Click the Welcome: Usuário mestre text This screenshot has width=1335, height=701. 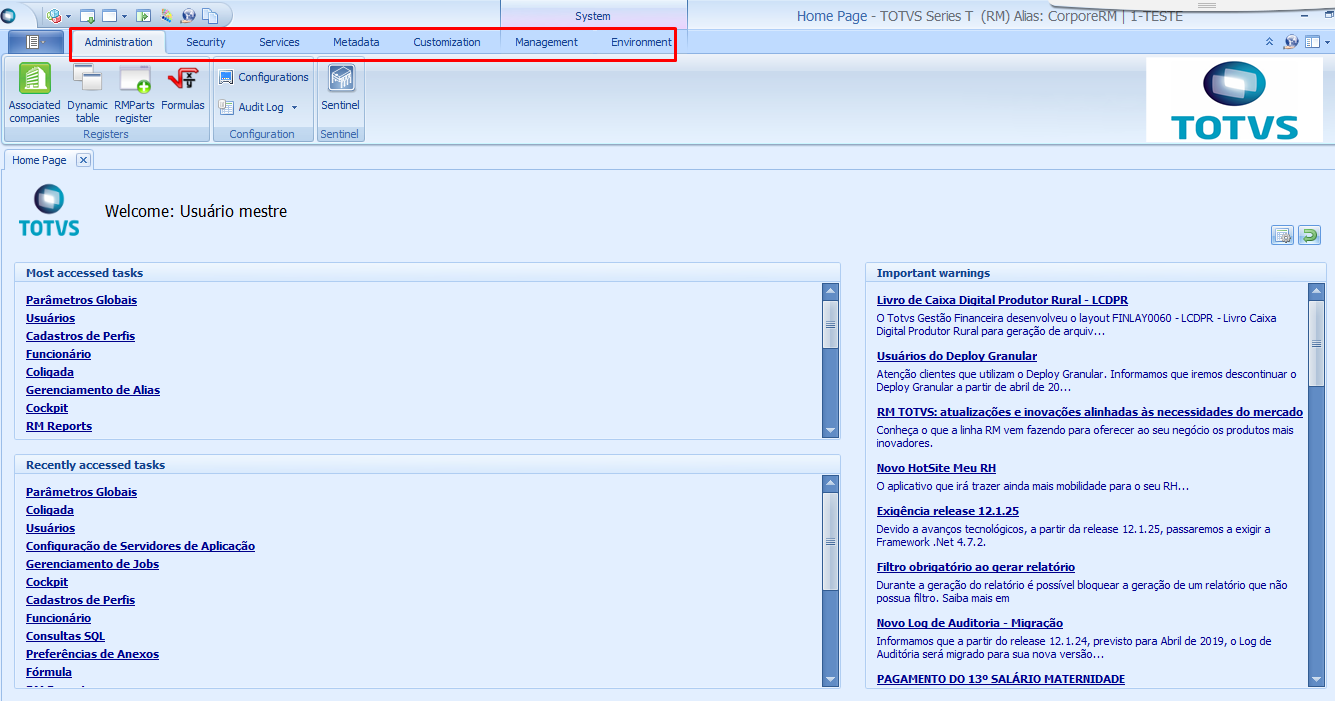(x=196, y=211)
